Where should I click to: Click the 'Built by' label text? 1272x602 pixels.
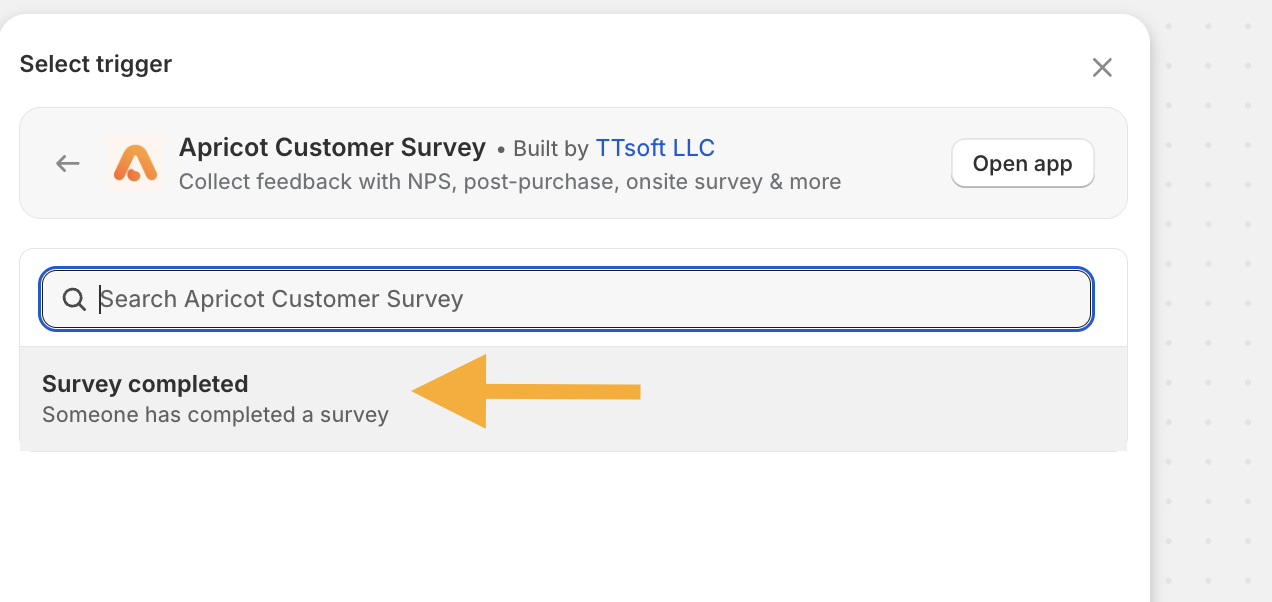[550, 149]
